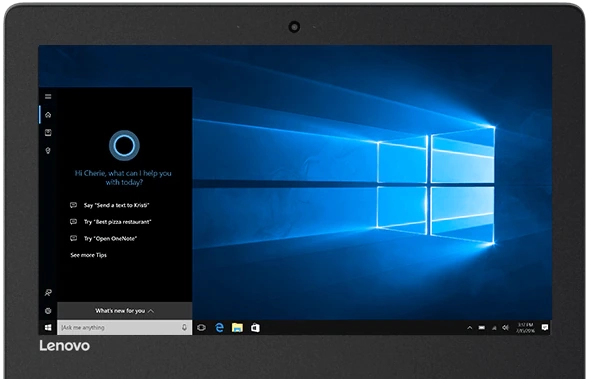The height and width of the screenshot is (379, 590).
Task: Open the taskbar clock and date
Action: (525, 328)
